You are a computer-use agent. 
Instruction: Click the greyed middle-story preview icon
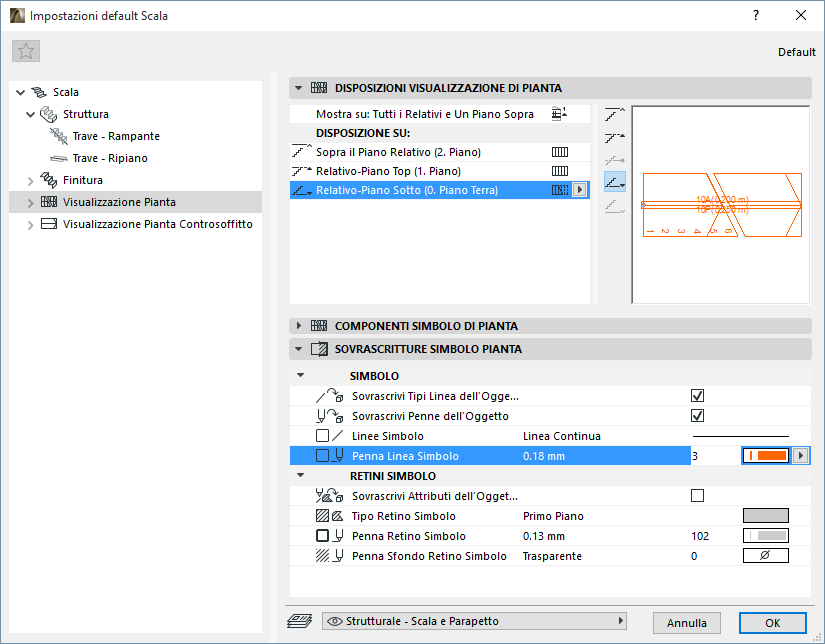(614, 160)
